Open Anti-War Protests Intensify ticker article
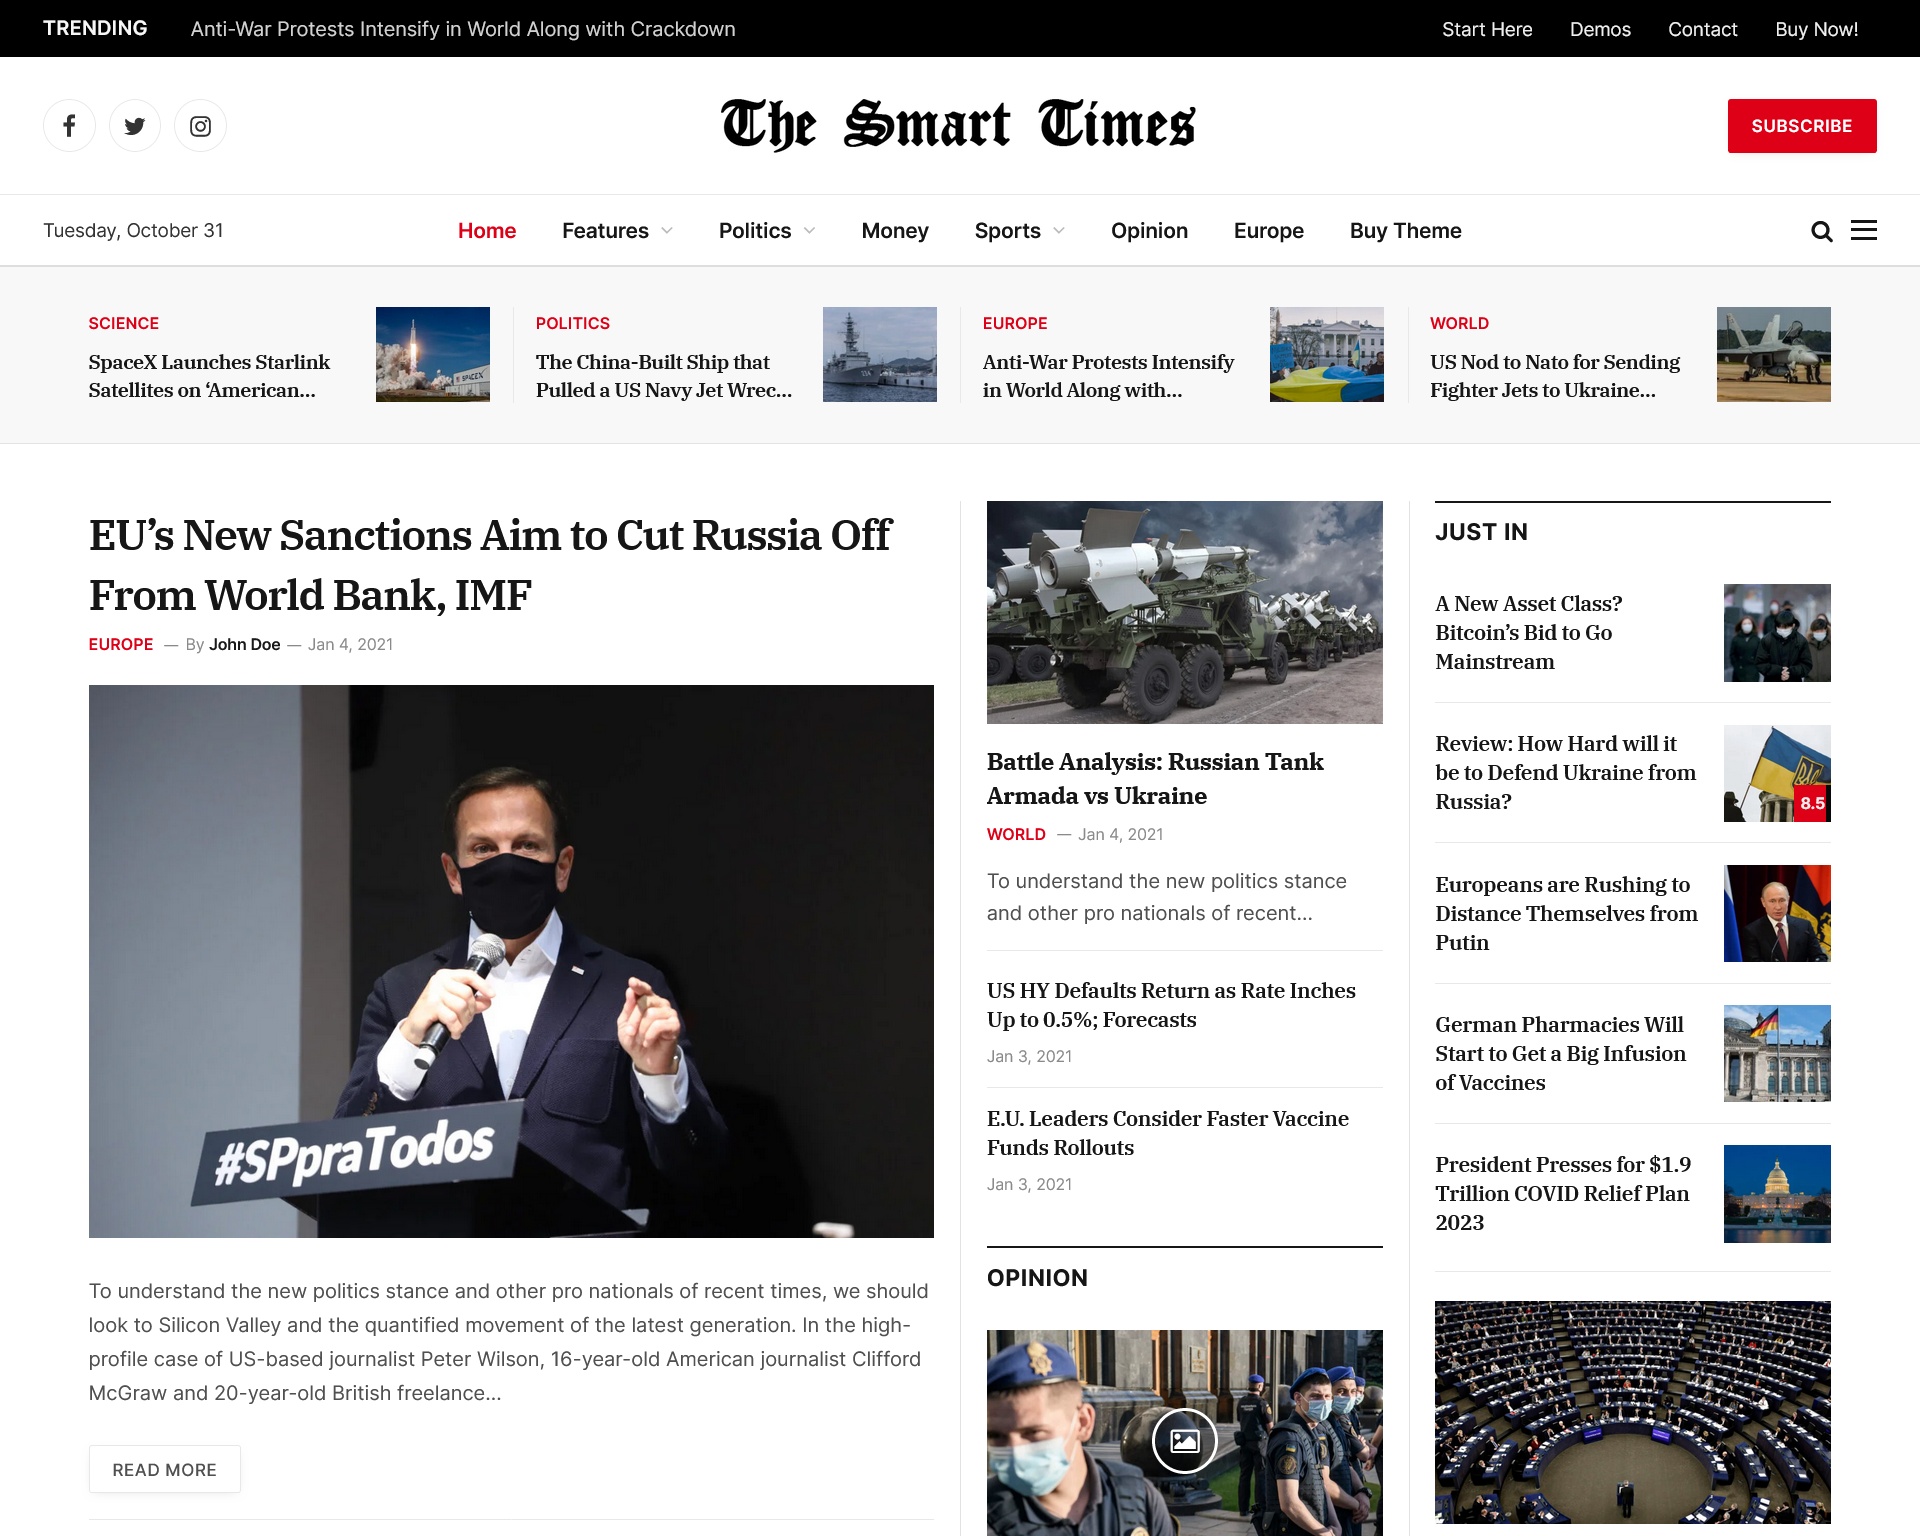 [1108, 376]
